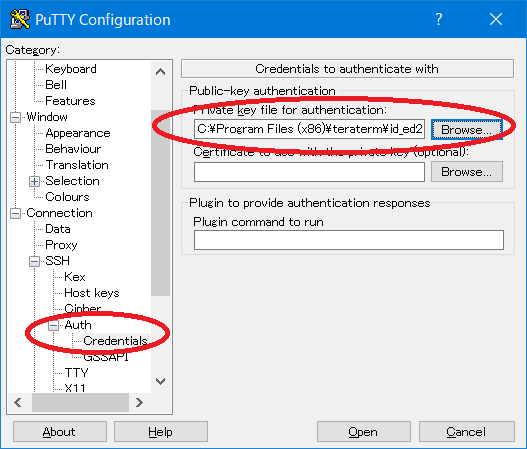Collapse the Connection tree node
The image size is (527, 449).
(x=15, y=213)
